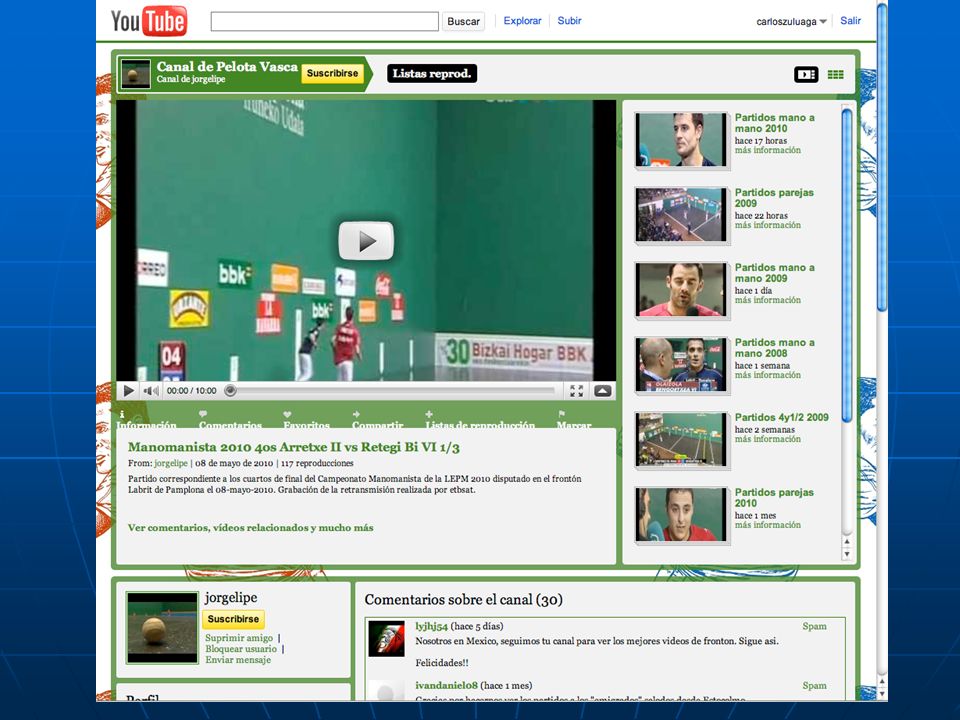Click the Partidos parejas 2009 title link
Viewport: 960px width, 720px height.
[774, 198]
